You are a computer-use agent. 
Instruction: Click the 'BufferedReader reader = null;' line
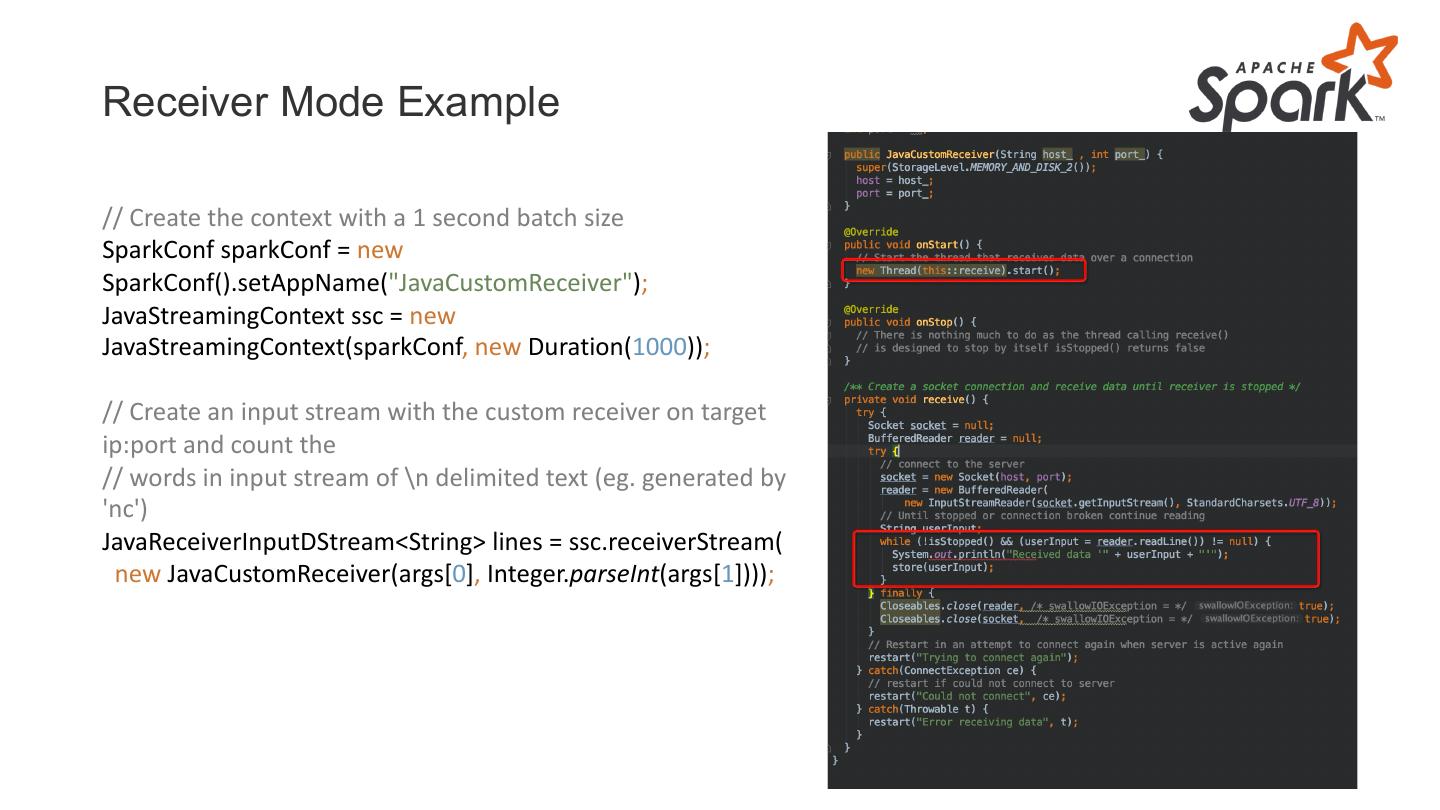[x=955, y=438]
